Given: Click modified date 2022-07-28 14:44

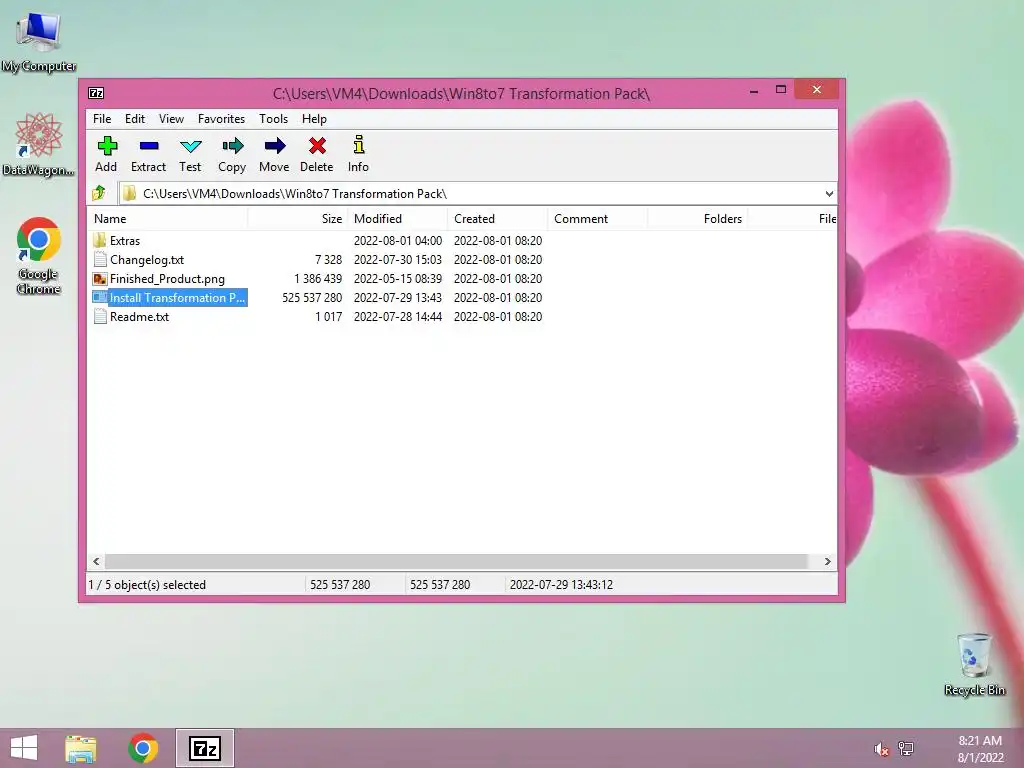Looking at the screenshot, I should [398, 317].
